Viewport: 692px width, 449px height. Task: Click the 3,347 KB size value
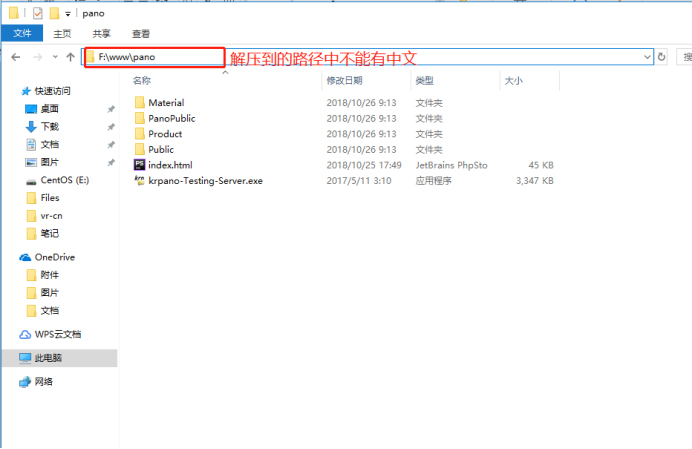534,181
